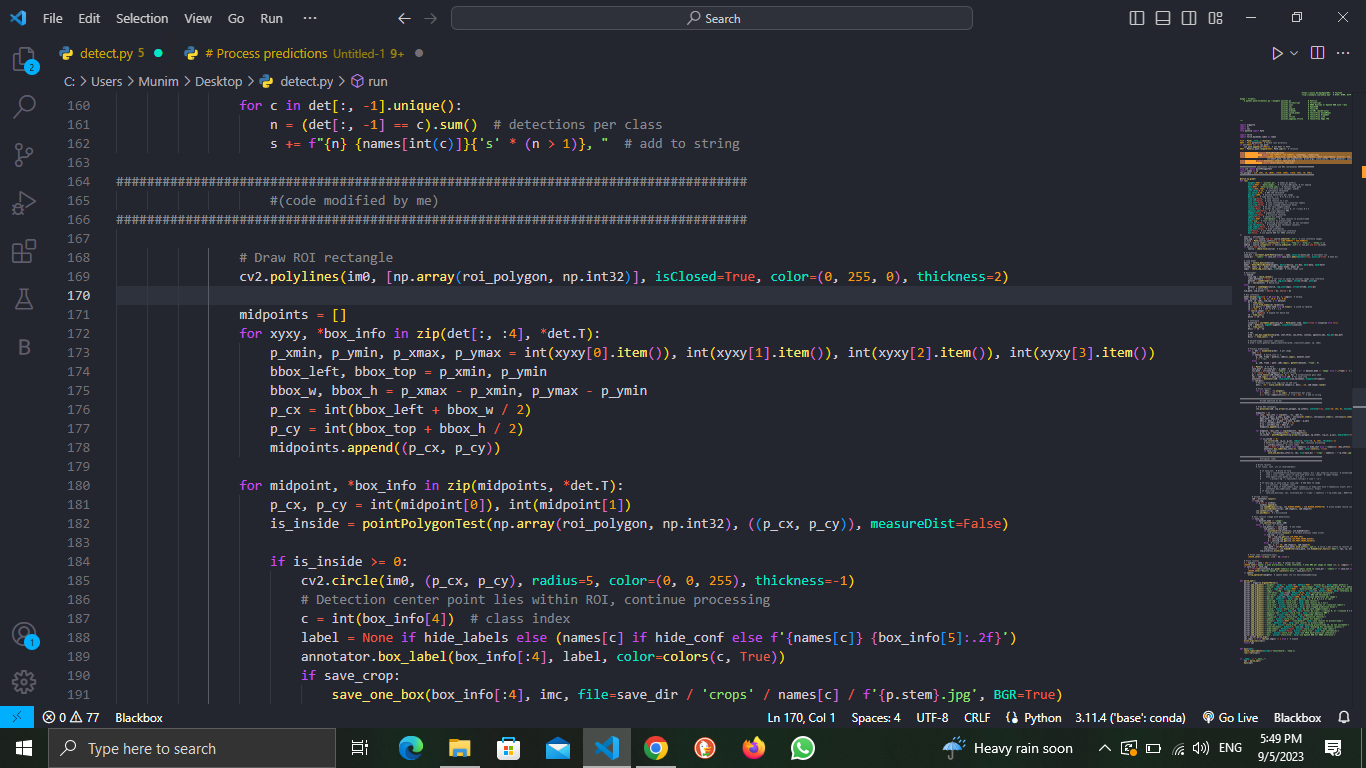Open the Selection menu
This screenshot has width=1366, height=768.
click(x=142, y=18)
